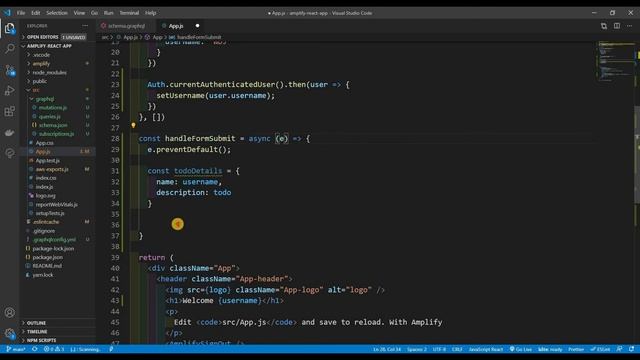
Task: Expand the Open Editors section
Action: pyautogui.click(x=42, y=37)
